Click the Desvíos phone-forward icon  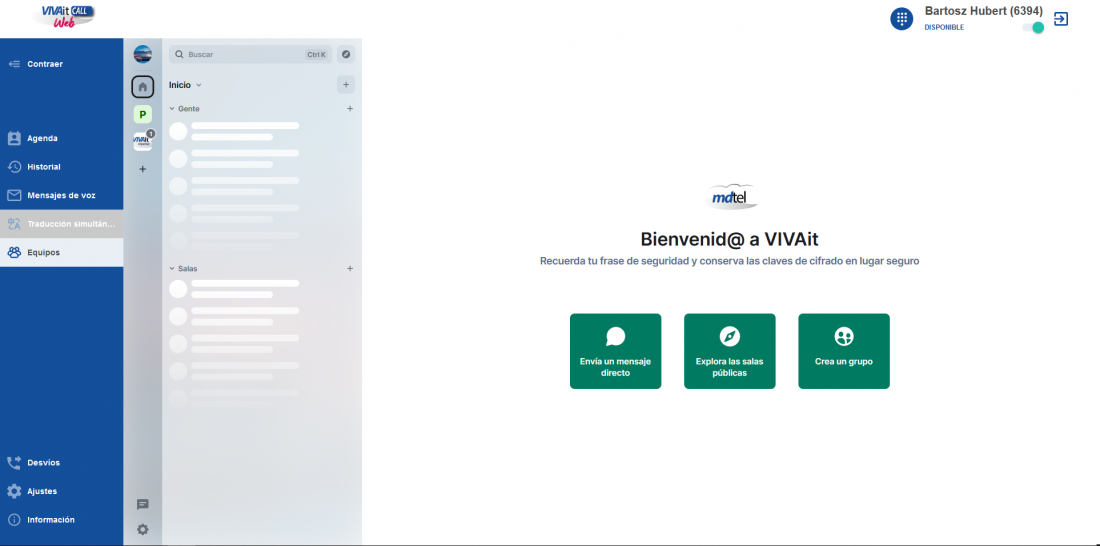point(14,462)
